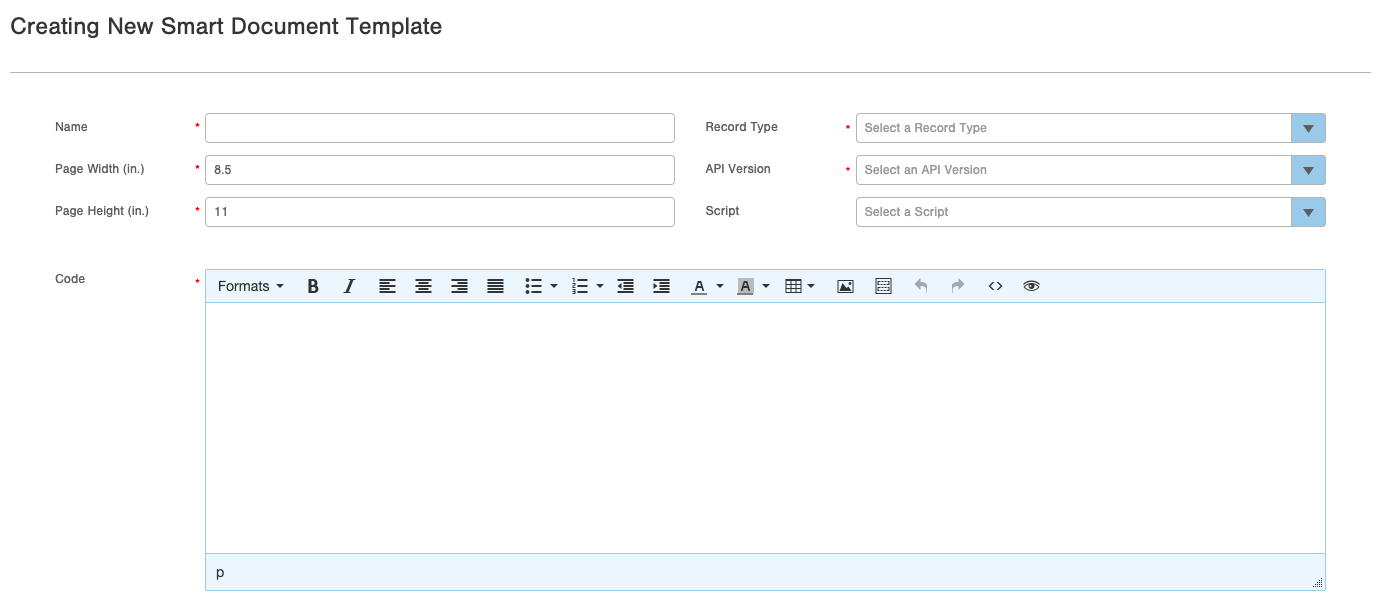Undo the last editor change
This screenshot has width=1383, height=610.
(x=919, y=286)
